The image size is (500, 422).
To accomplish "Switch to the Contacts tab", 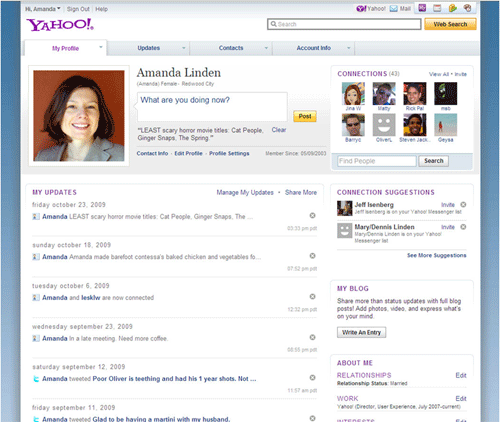I will pos(231,48).
